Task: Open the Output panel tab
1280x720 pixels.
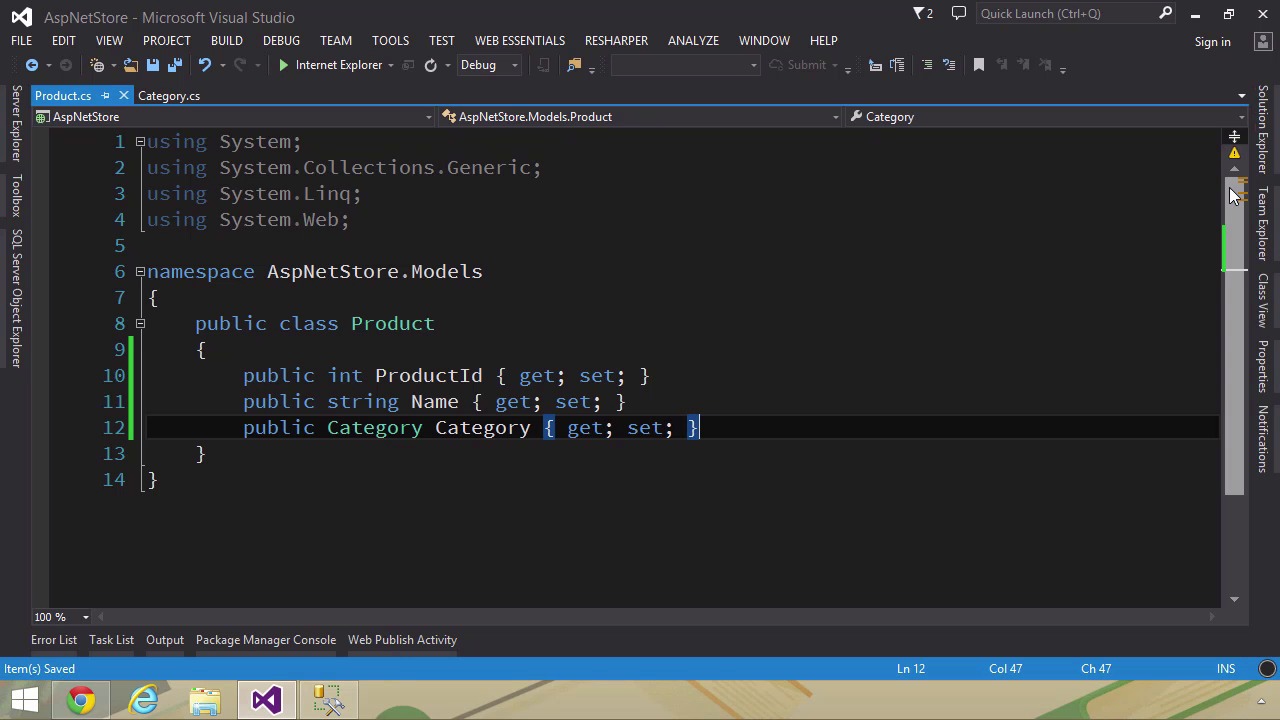Action: (x=165, y=640)
